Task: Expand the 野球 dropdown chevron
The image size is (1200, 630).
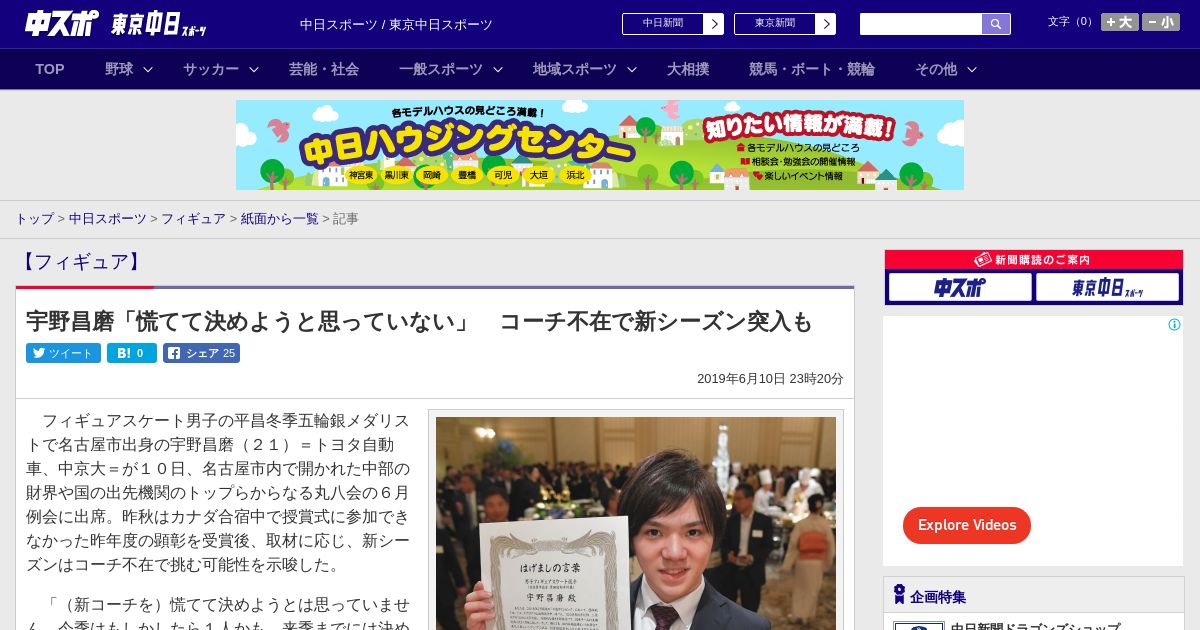Action: [148, 70]
